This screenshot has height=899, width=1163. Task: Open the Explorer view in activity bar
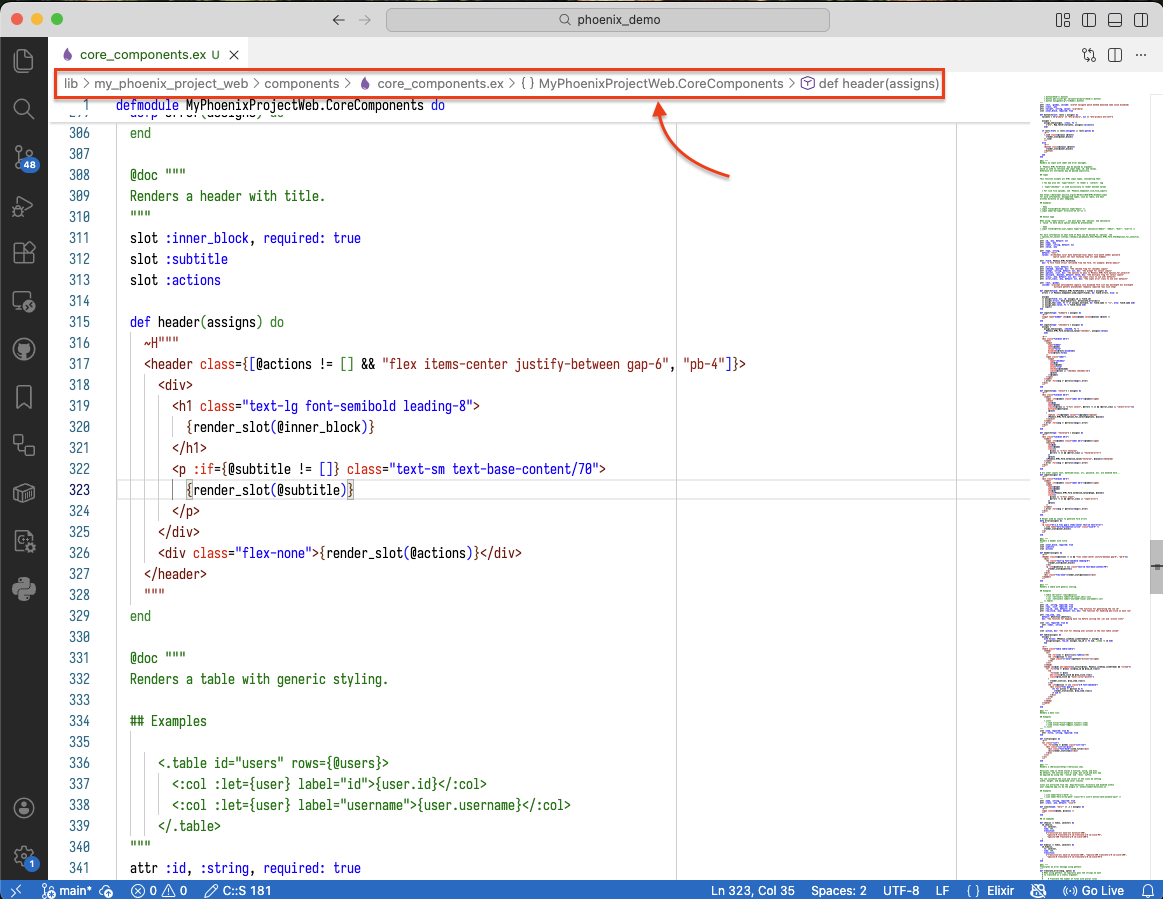click(23, 61)
